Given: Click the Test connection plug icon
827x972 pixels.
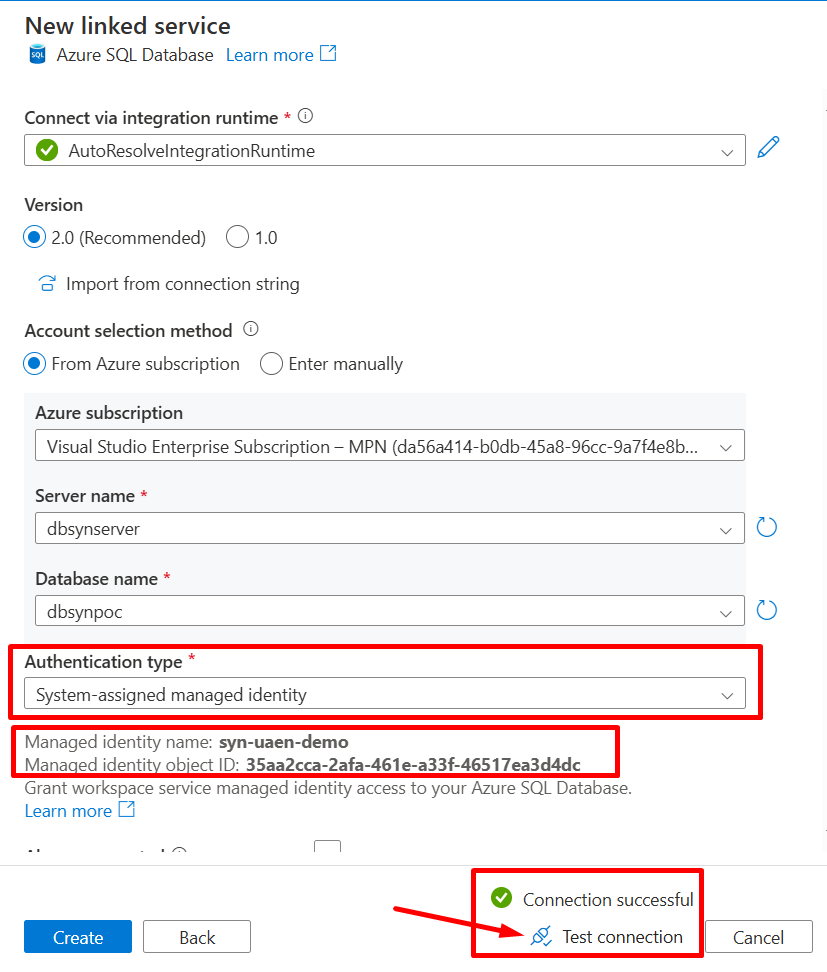Looking at the screenshot, I should 541,937.
